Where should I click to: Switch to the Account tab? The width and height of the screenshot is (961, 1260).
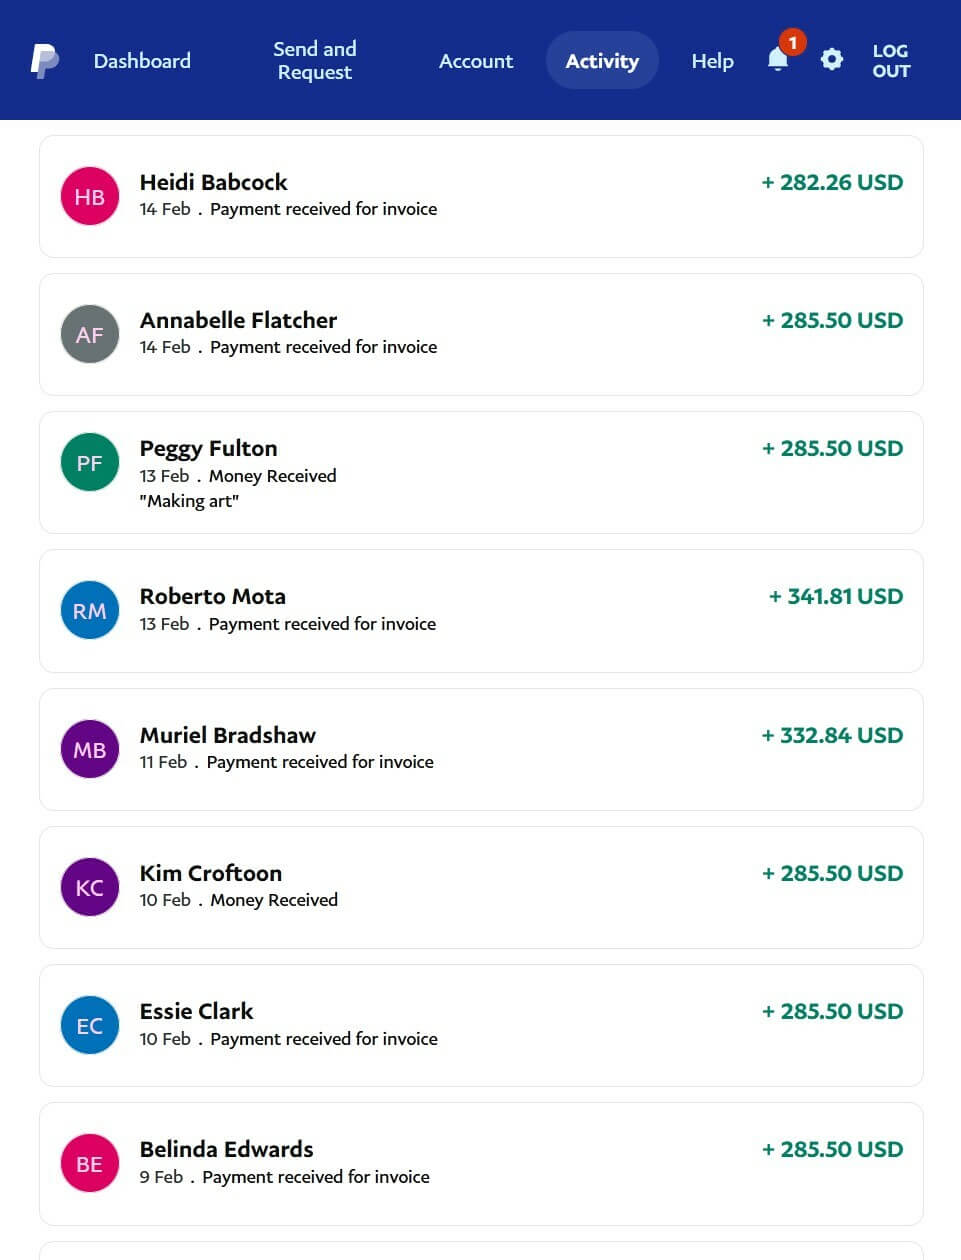pyautogui.click(x=476, y=61)
